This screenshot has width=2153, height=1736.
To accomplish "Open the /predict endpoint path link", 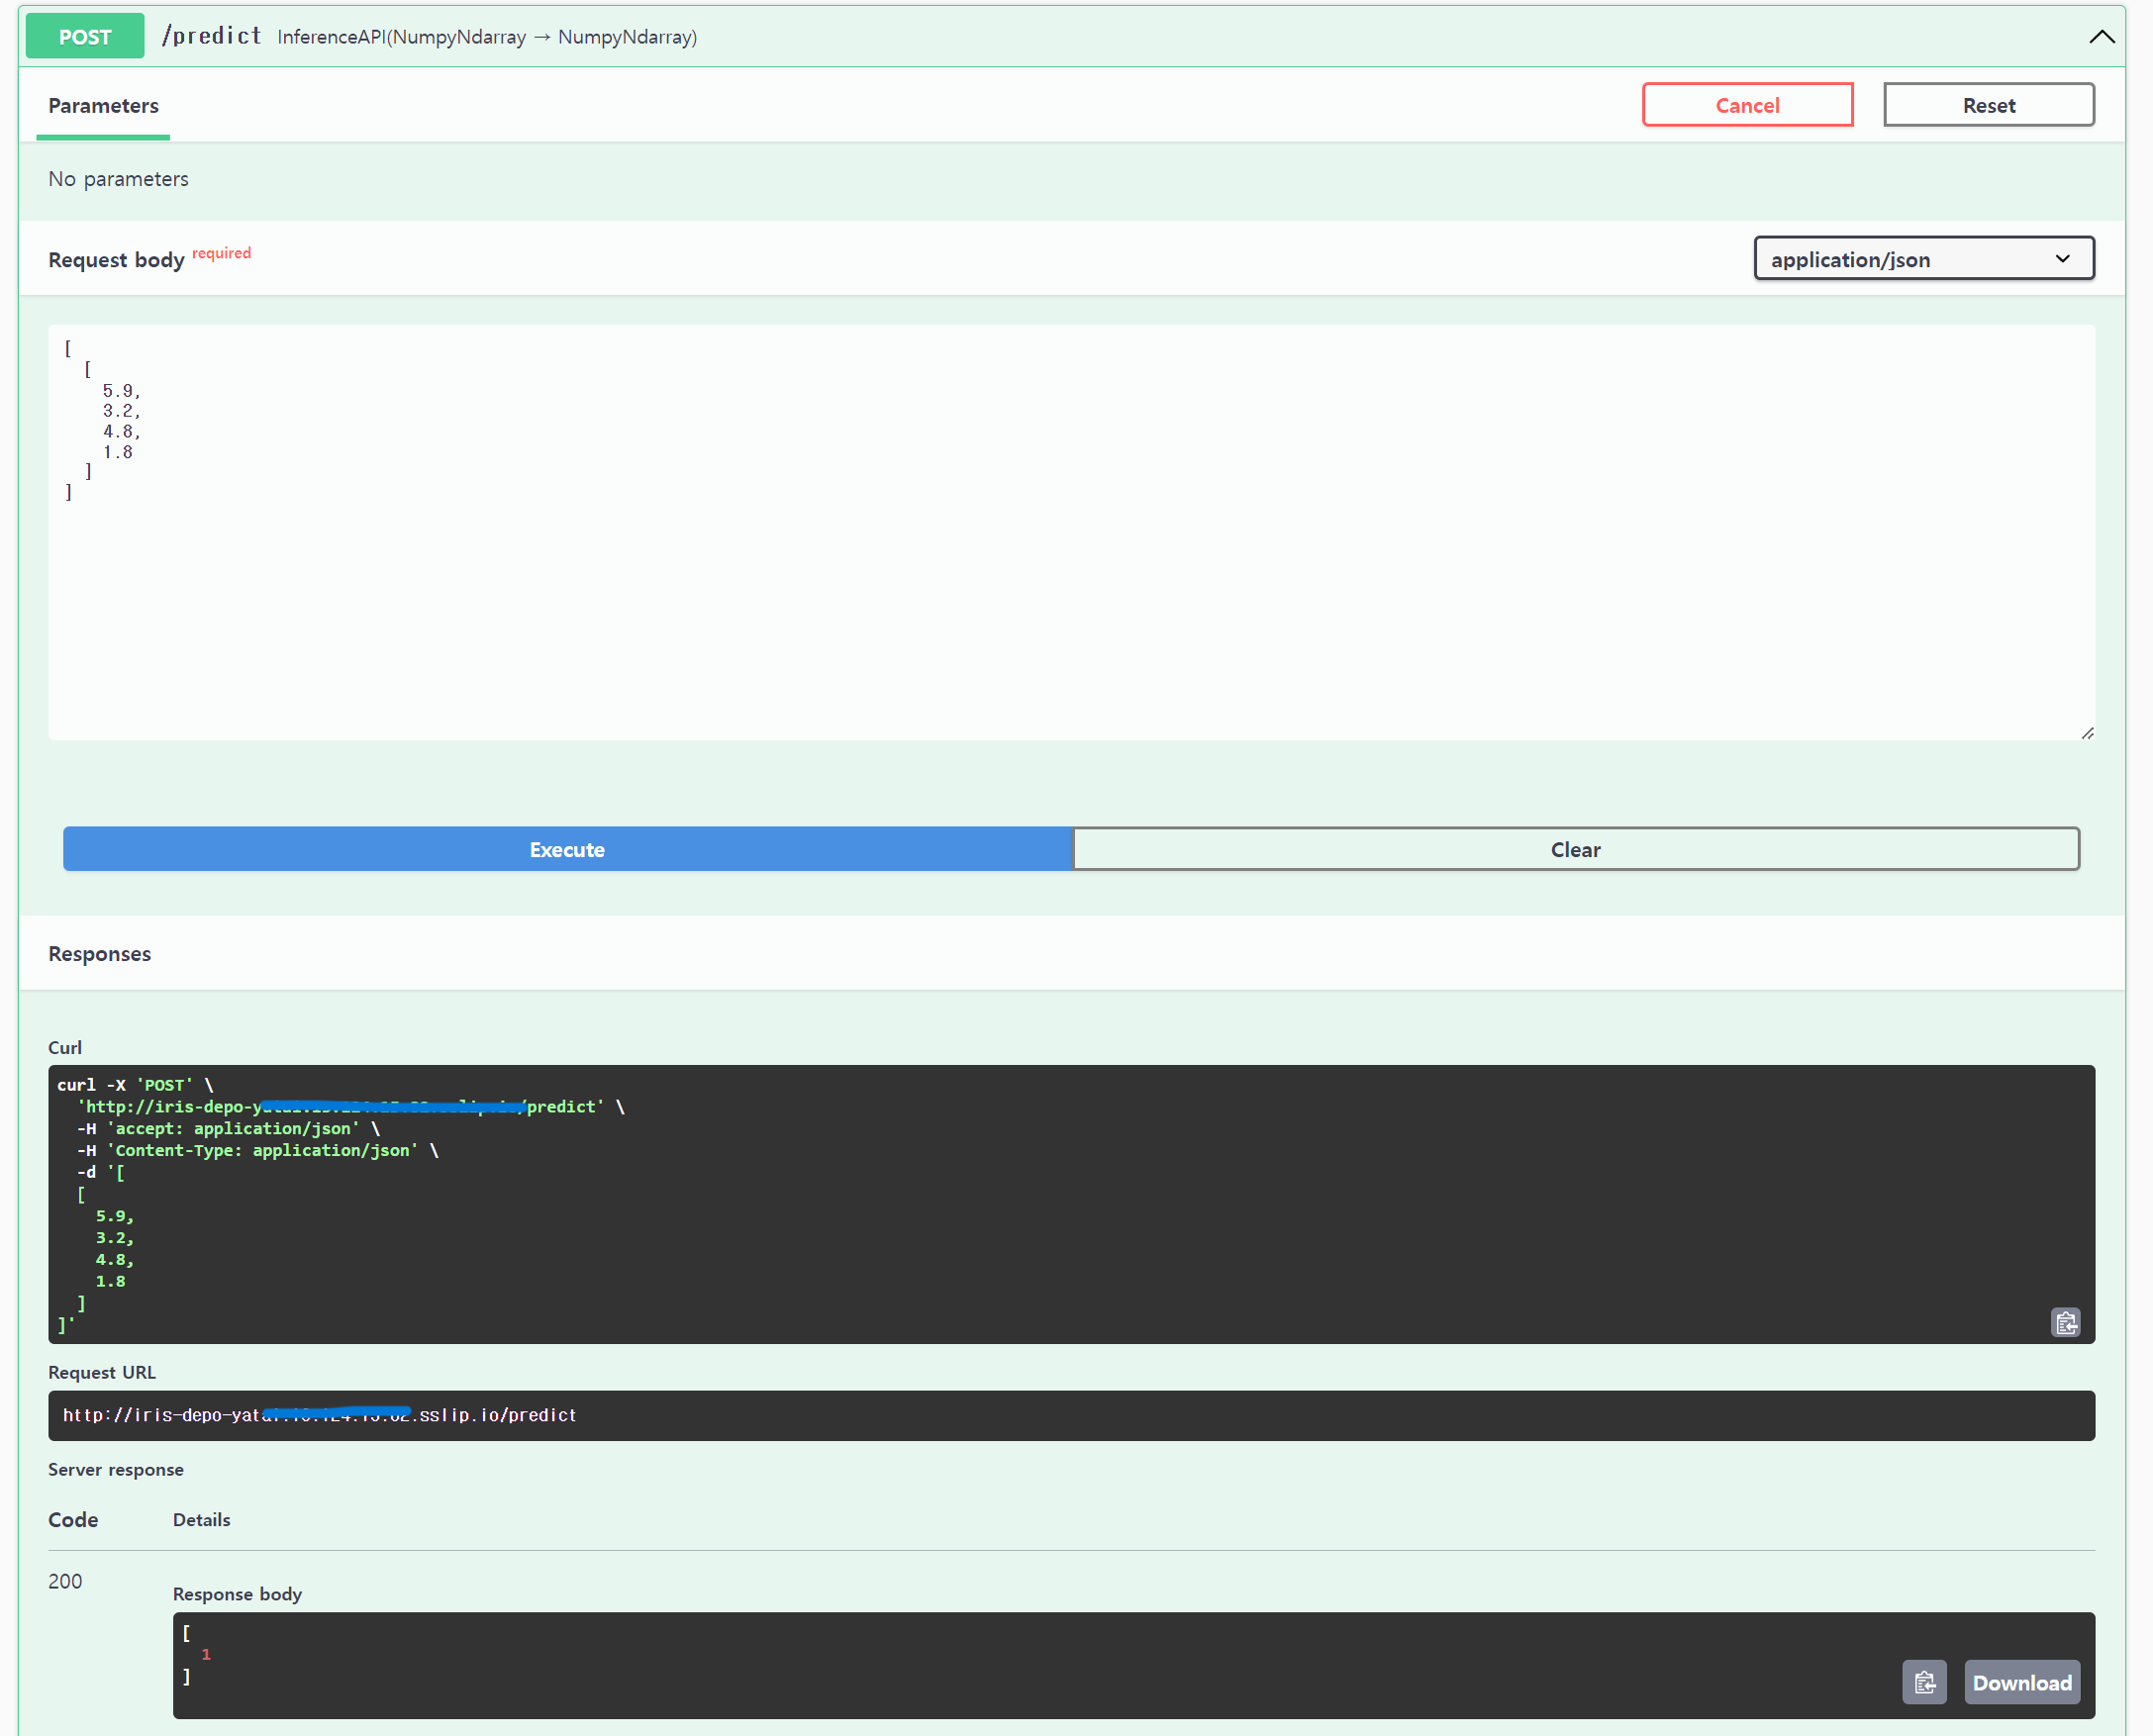I will tap(211, 36).
